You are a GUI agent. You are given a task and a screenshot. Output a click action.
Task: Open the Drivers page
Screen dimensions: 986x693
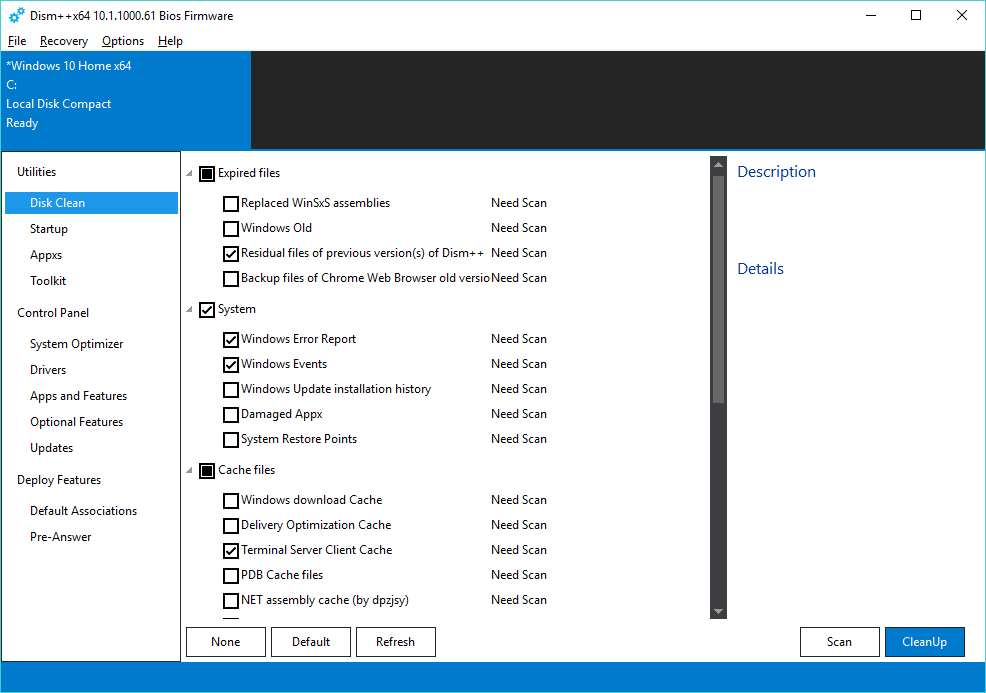pos(48,370)
